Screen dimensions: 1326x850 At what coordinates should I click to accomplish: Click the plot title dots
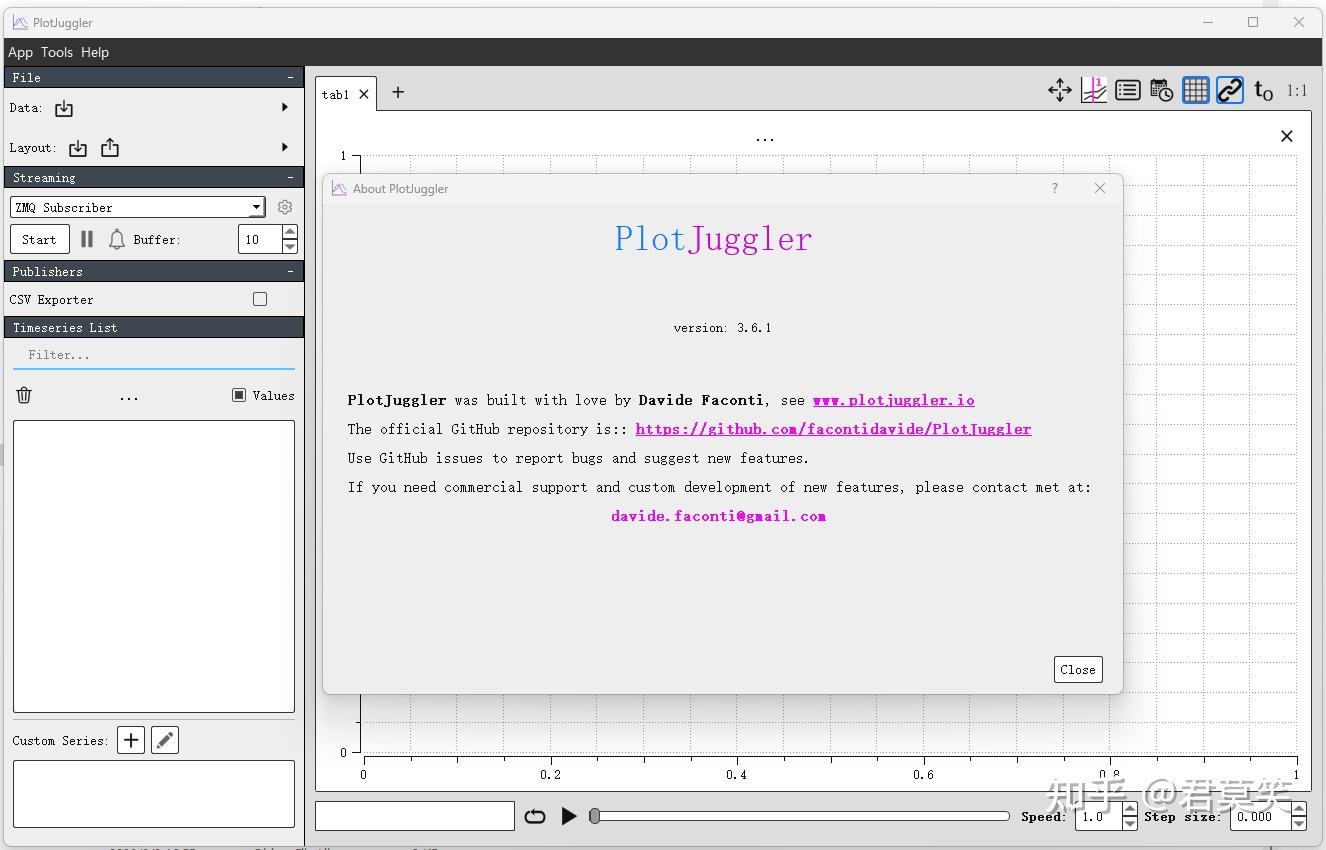(765, 139)
